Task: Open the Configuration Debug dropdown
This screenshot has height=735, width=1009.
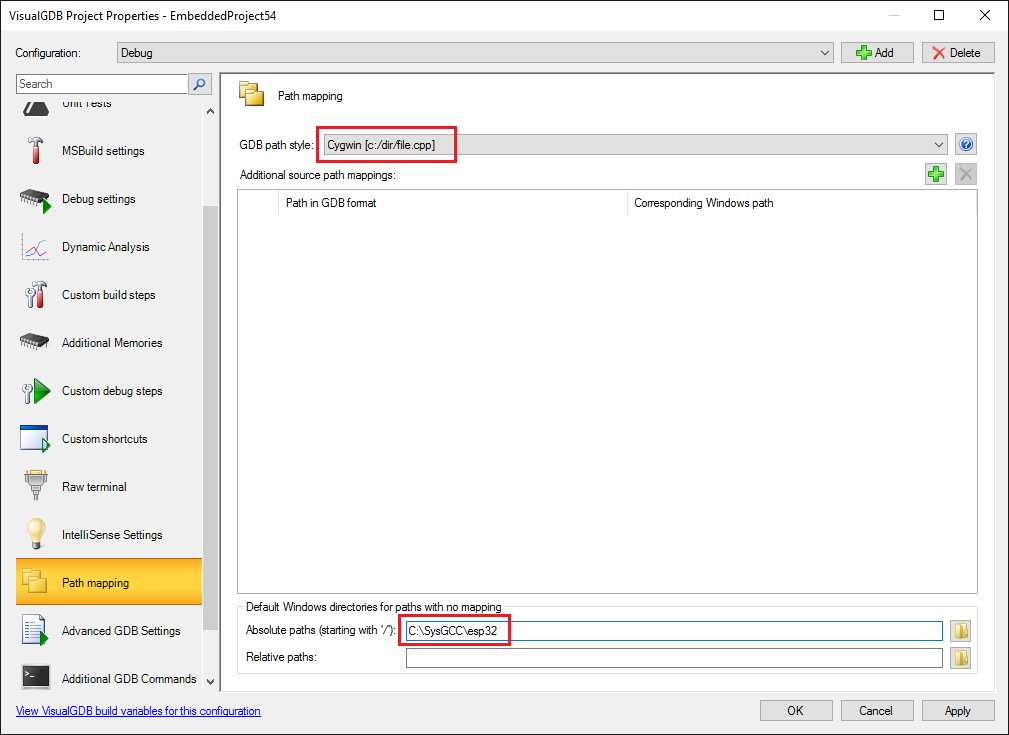Action: [475, 53]
